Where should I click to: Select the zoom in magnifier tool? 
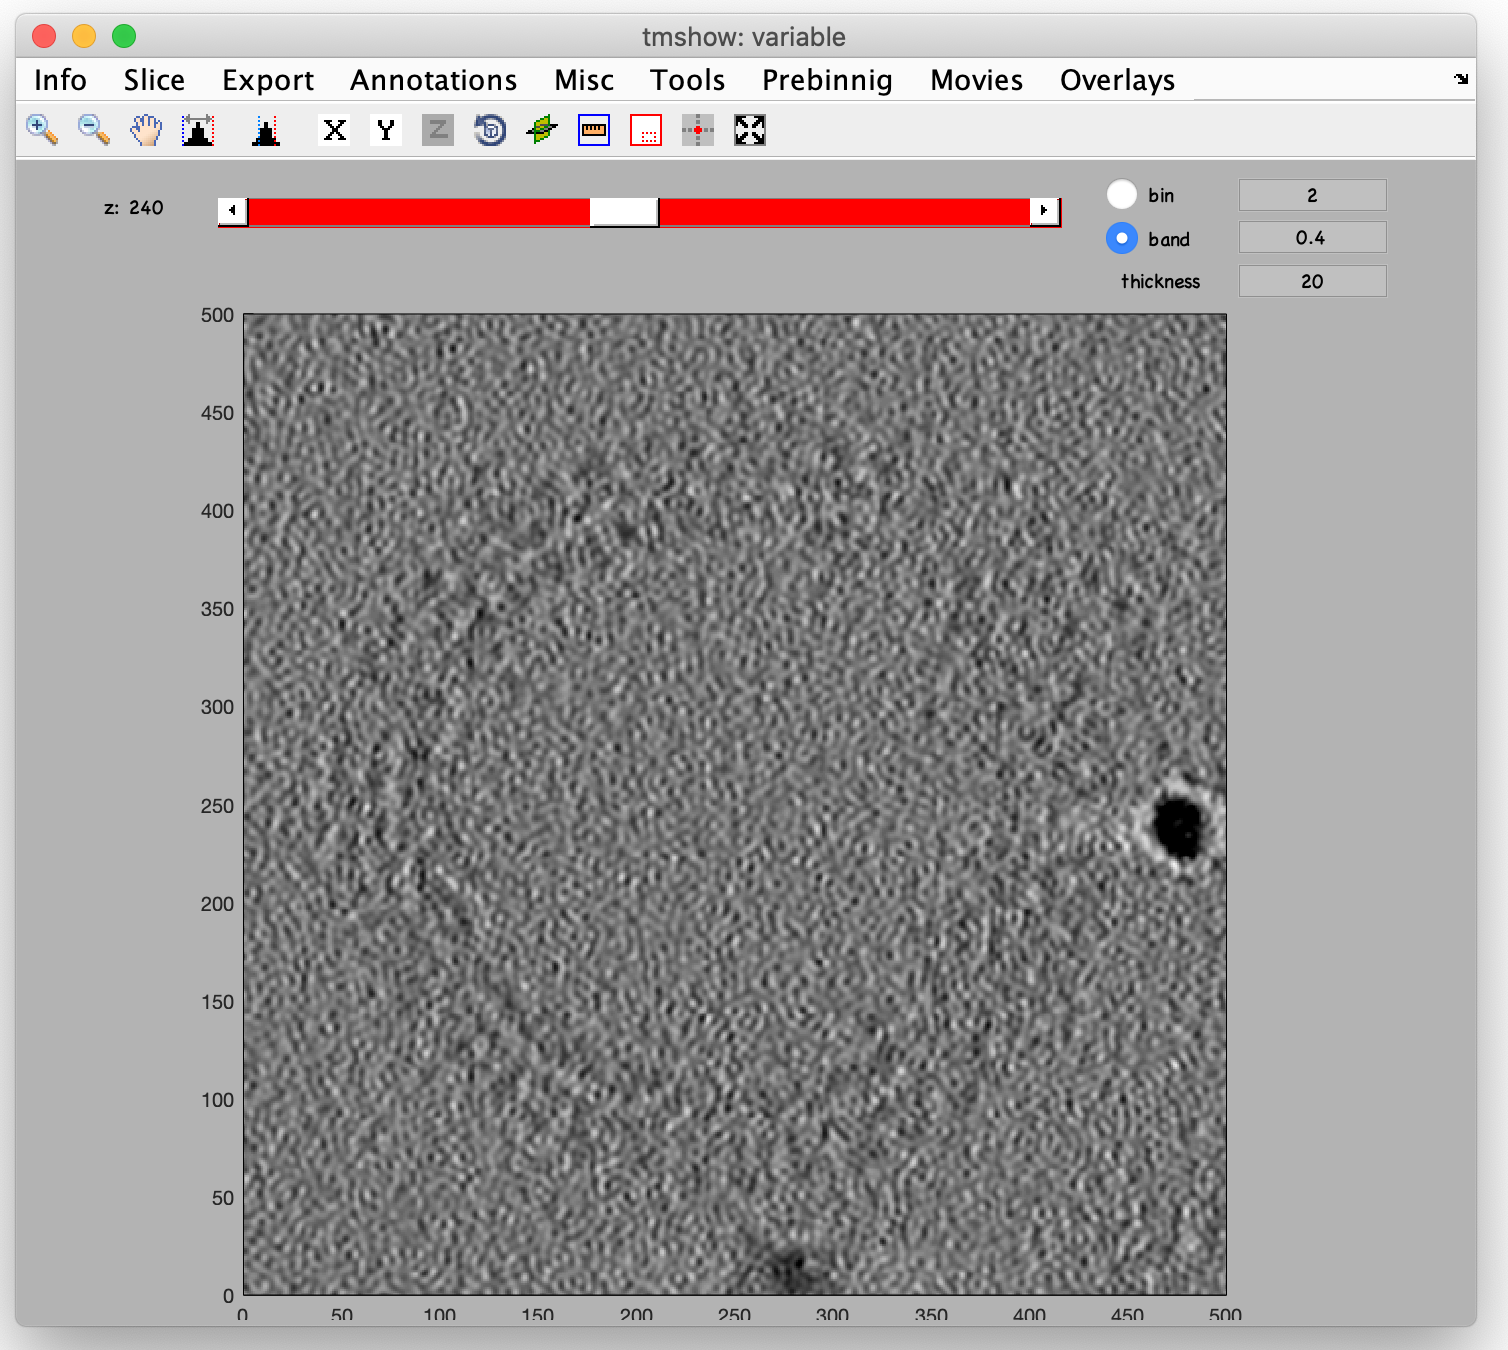(42, 130)
